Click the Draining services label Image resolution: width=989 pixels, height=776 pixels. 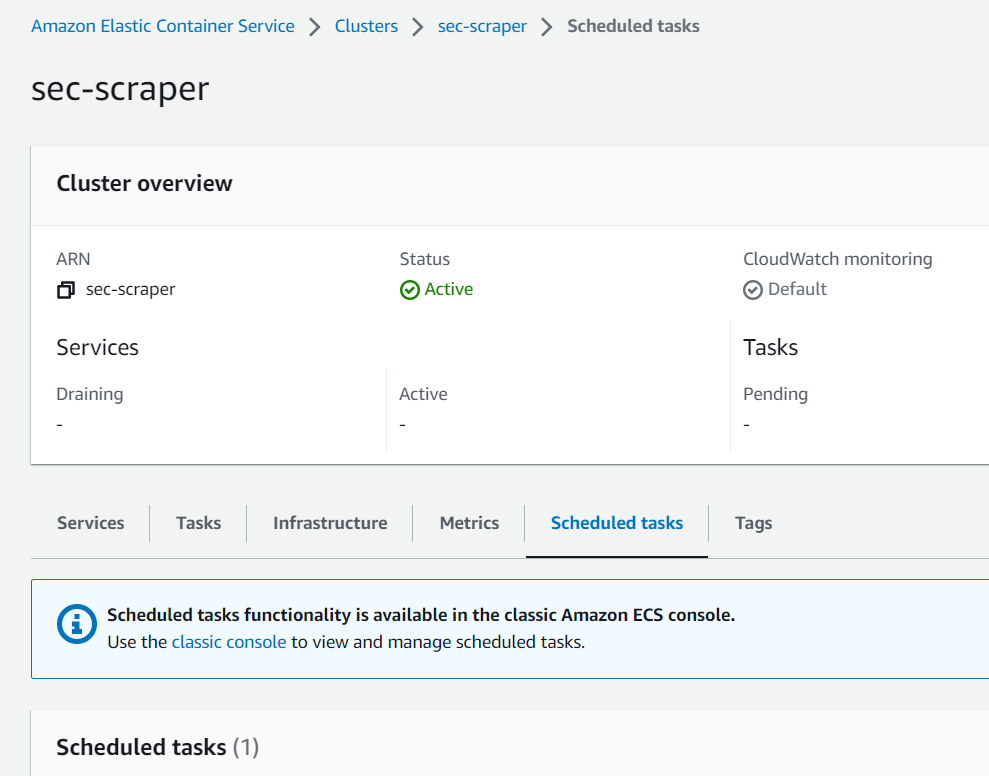click(90, 394)
